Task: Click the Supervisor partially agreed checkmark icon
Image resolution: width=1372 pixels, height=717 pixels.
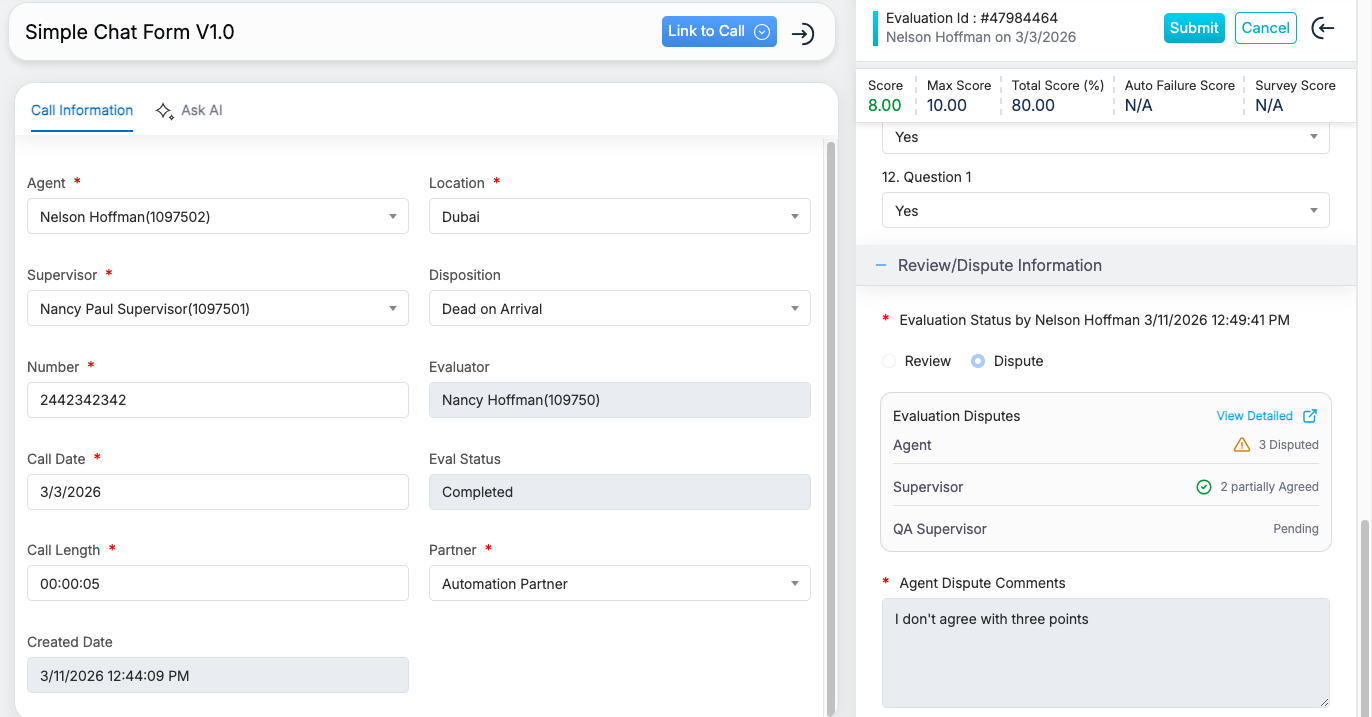Action: tap(1204, 487)
